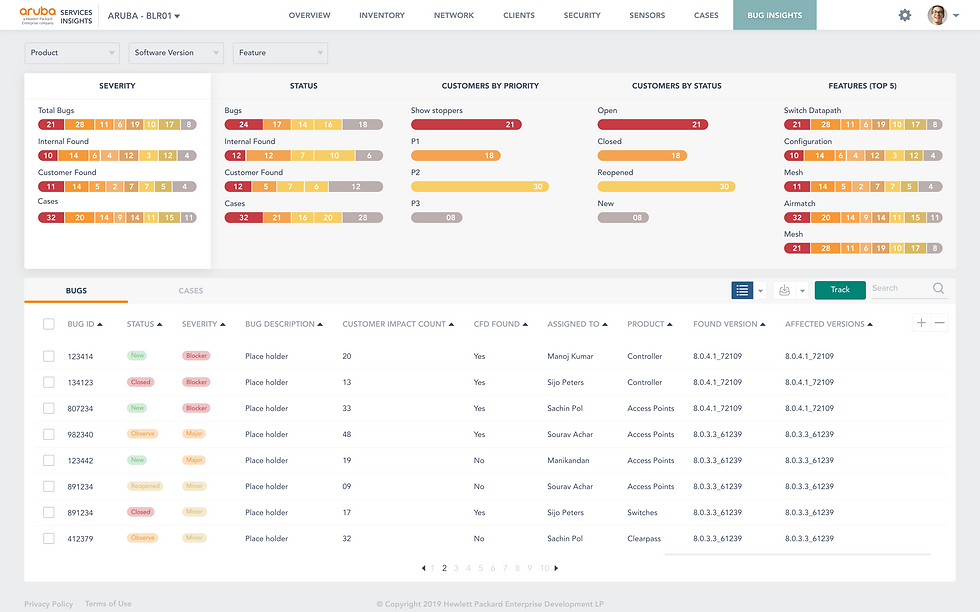The image size is (980, 612).
Task: Check the box for bug 123414
Action: (x=49, y=356)
